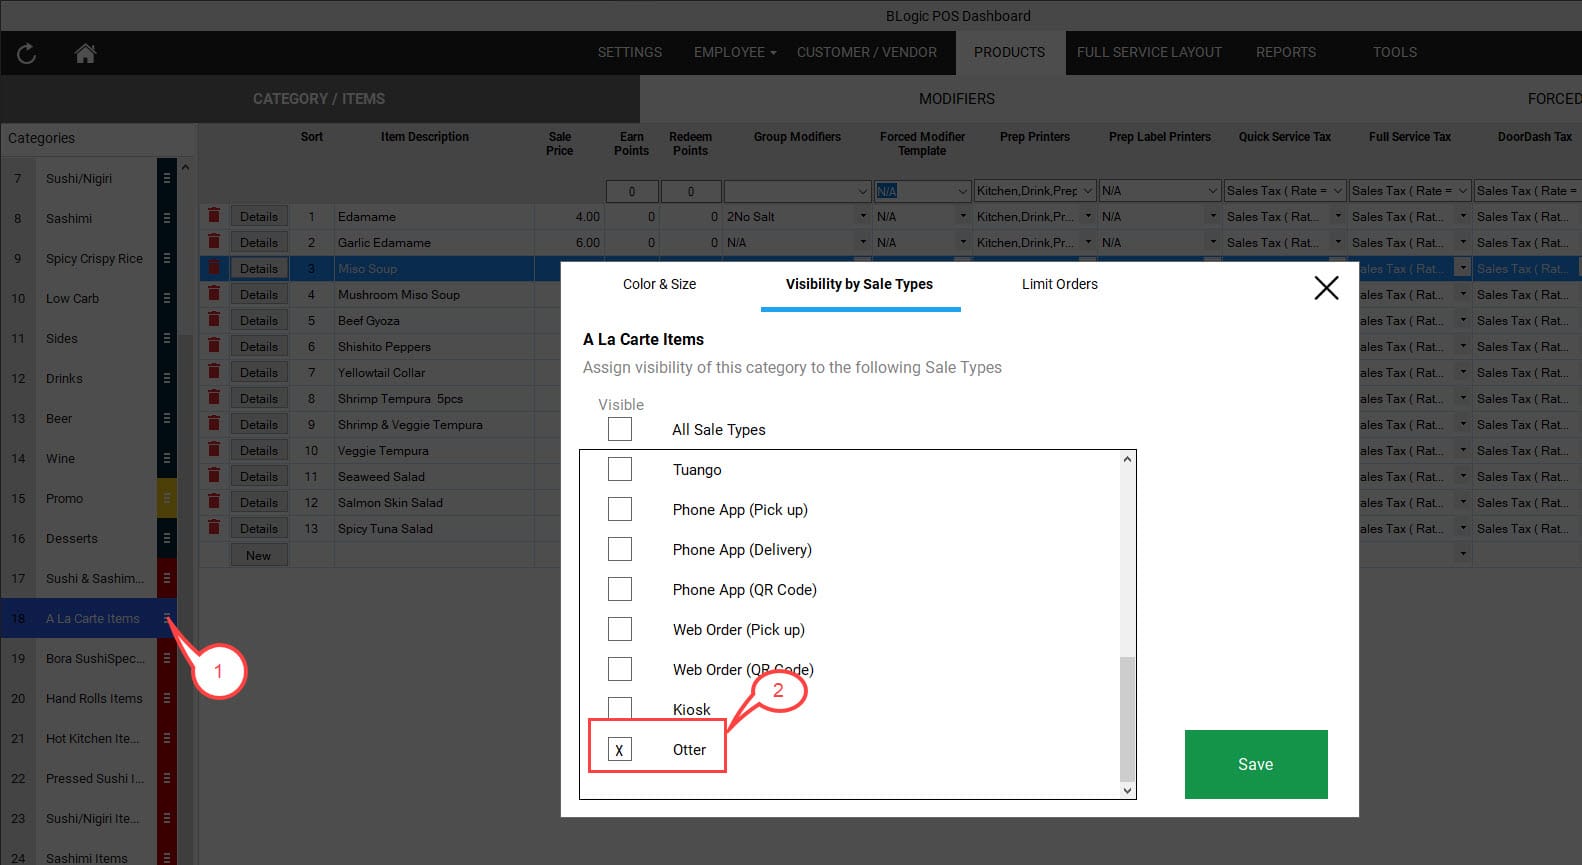Image resolution: width=1582 pixels, height=865 pixels.
Task: Delete Edamame row using trash icon
Action: point(214,216)
